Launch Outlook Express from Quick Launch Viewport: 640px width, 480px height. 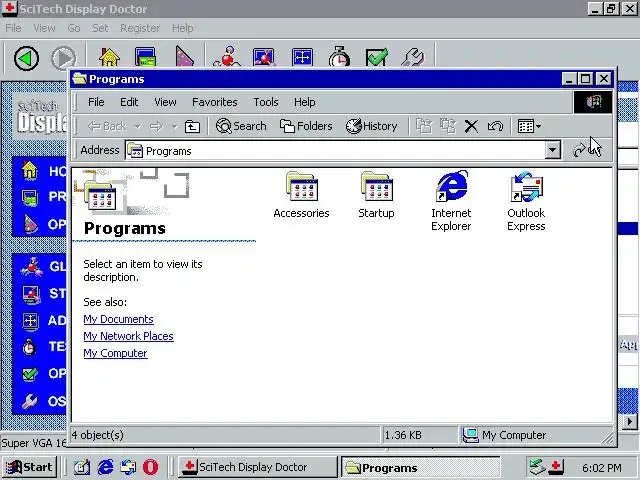pos(128,467)
